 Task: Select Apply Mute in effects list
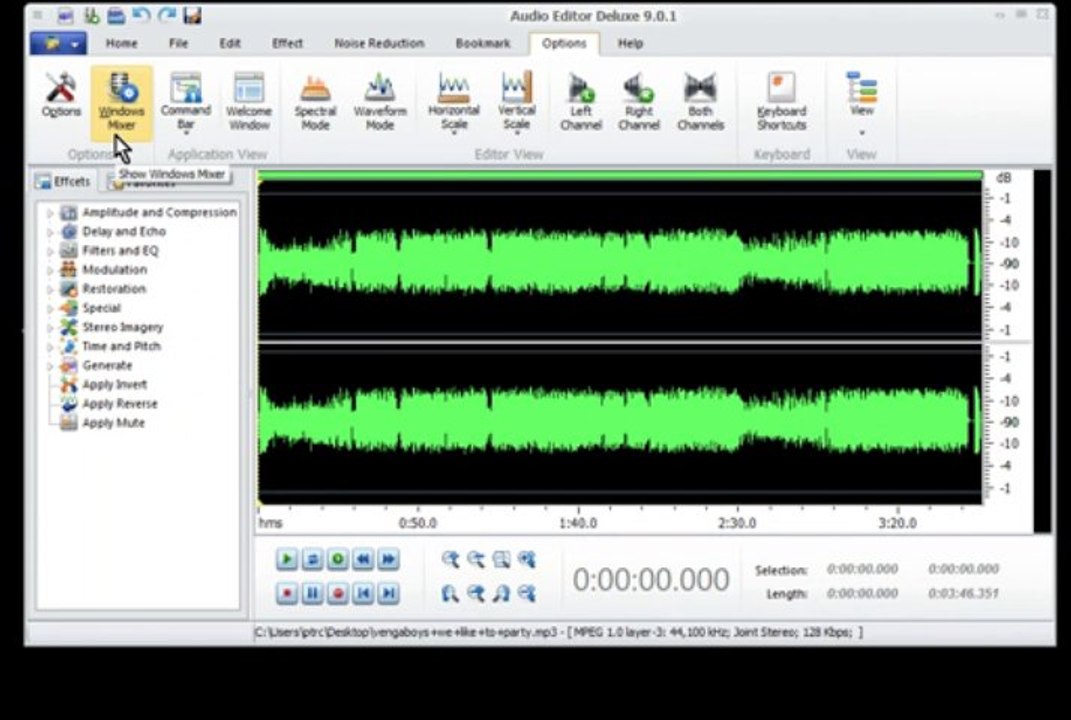(113, 423)
